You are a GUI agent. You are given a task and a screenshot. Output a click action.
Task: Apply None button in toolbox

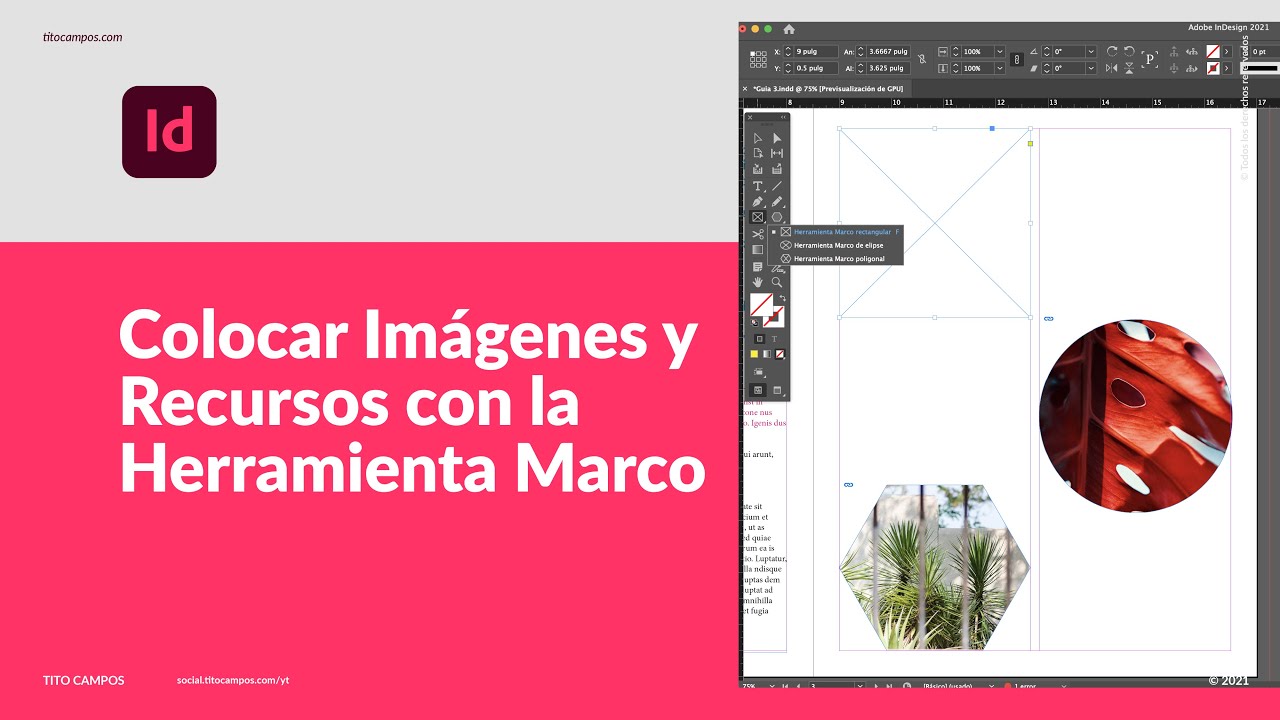pos(780,354)
